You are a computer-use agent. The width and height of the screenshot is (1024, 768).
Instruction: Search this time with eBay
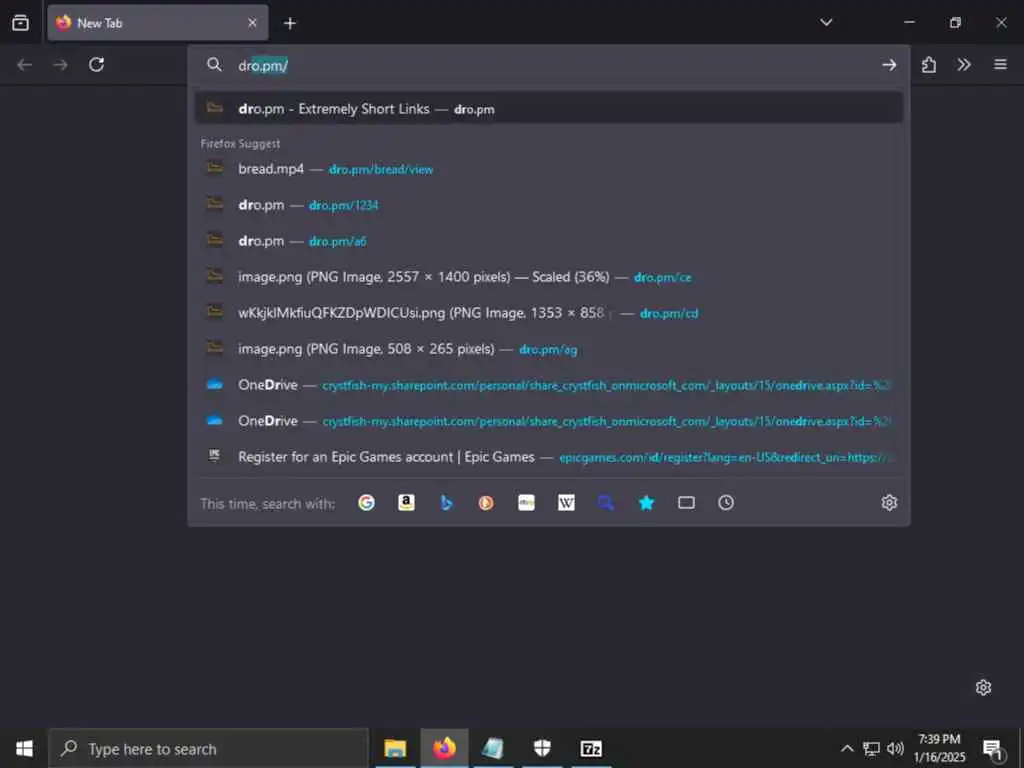526,502
